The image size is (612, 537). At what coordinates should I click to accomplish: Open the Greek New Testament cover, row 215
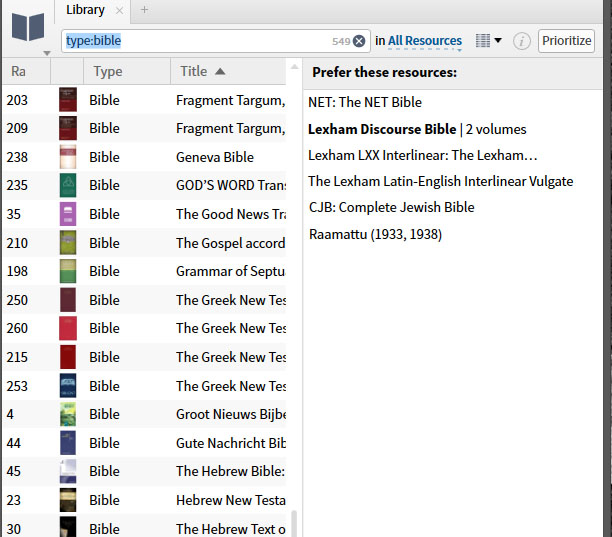68,357
